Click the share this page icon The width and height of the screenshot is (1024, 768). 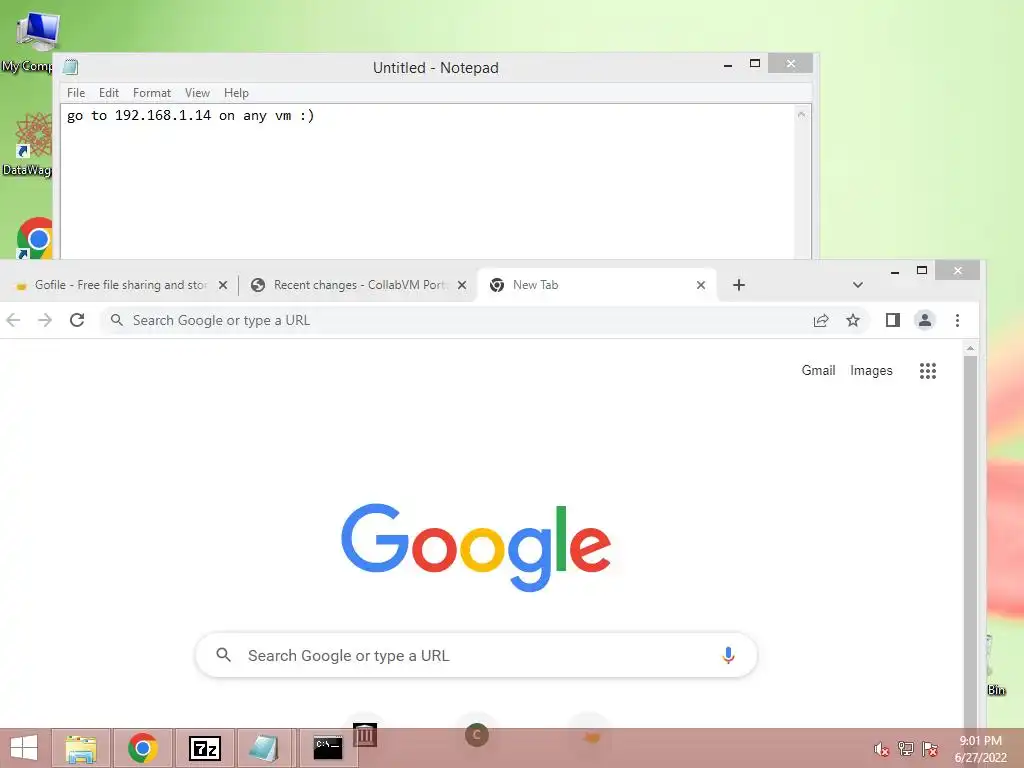click(x=821, y=320)
